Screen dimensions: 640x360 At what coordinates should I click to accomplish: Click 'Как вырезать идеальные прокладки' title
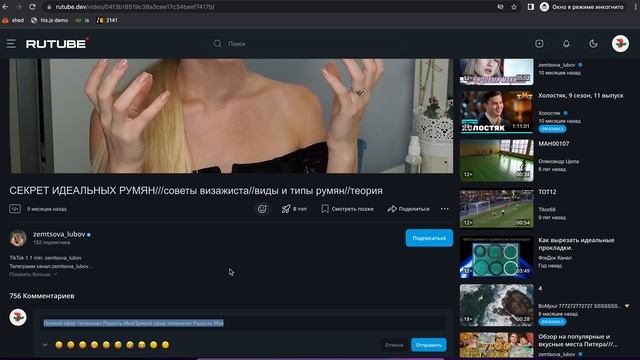tap(576, 244)
